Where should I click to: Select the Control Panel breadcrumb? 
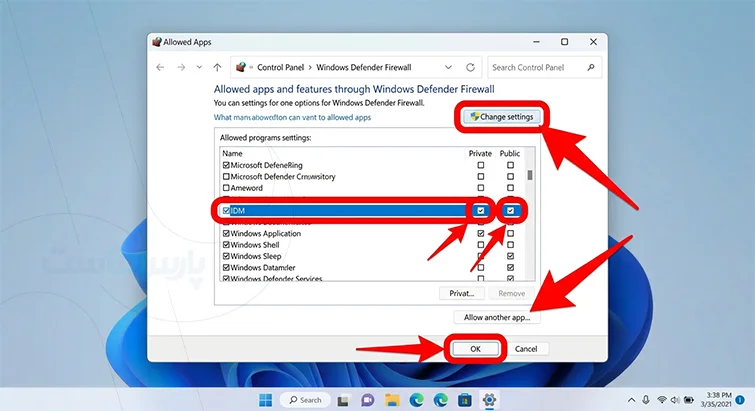(x=280, y=67)
